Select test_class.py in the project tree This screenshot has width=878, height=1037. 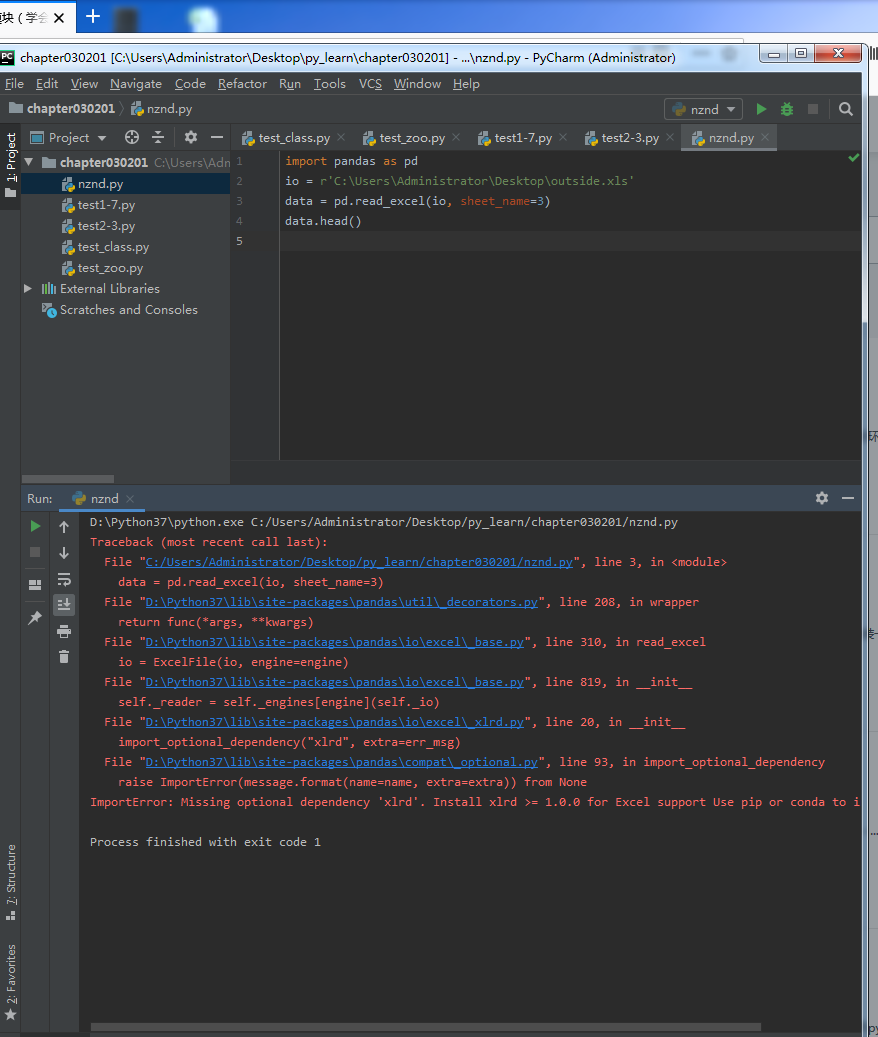click(113, 247)
